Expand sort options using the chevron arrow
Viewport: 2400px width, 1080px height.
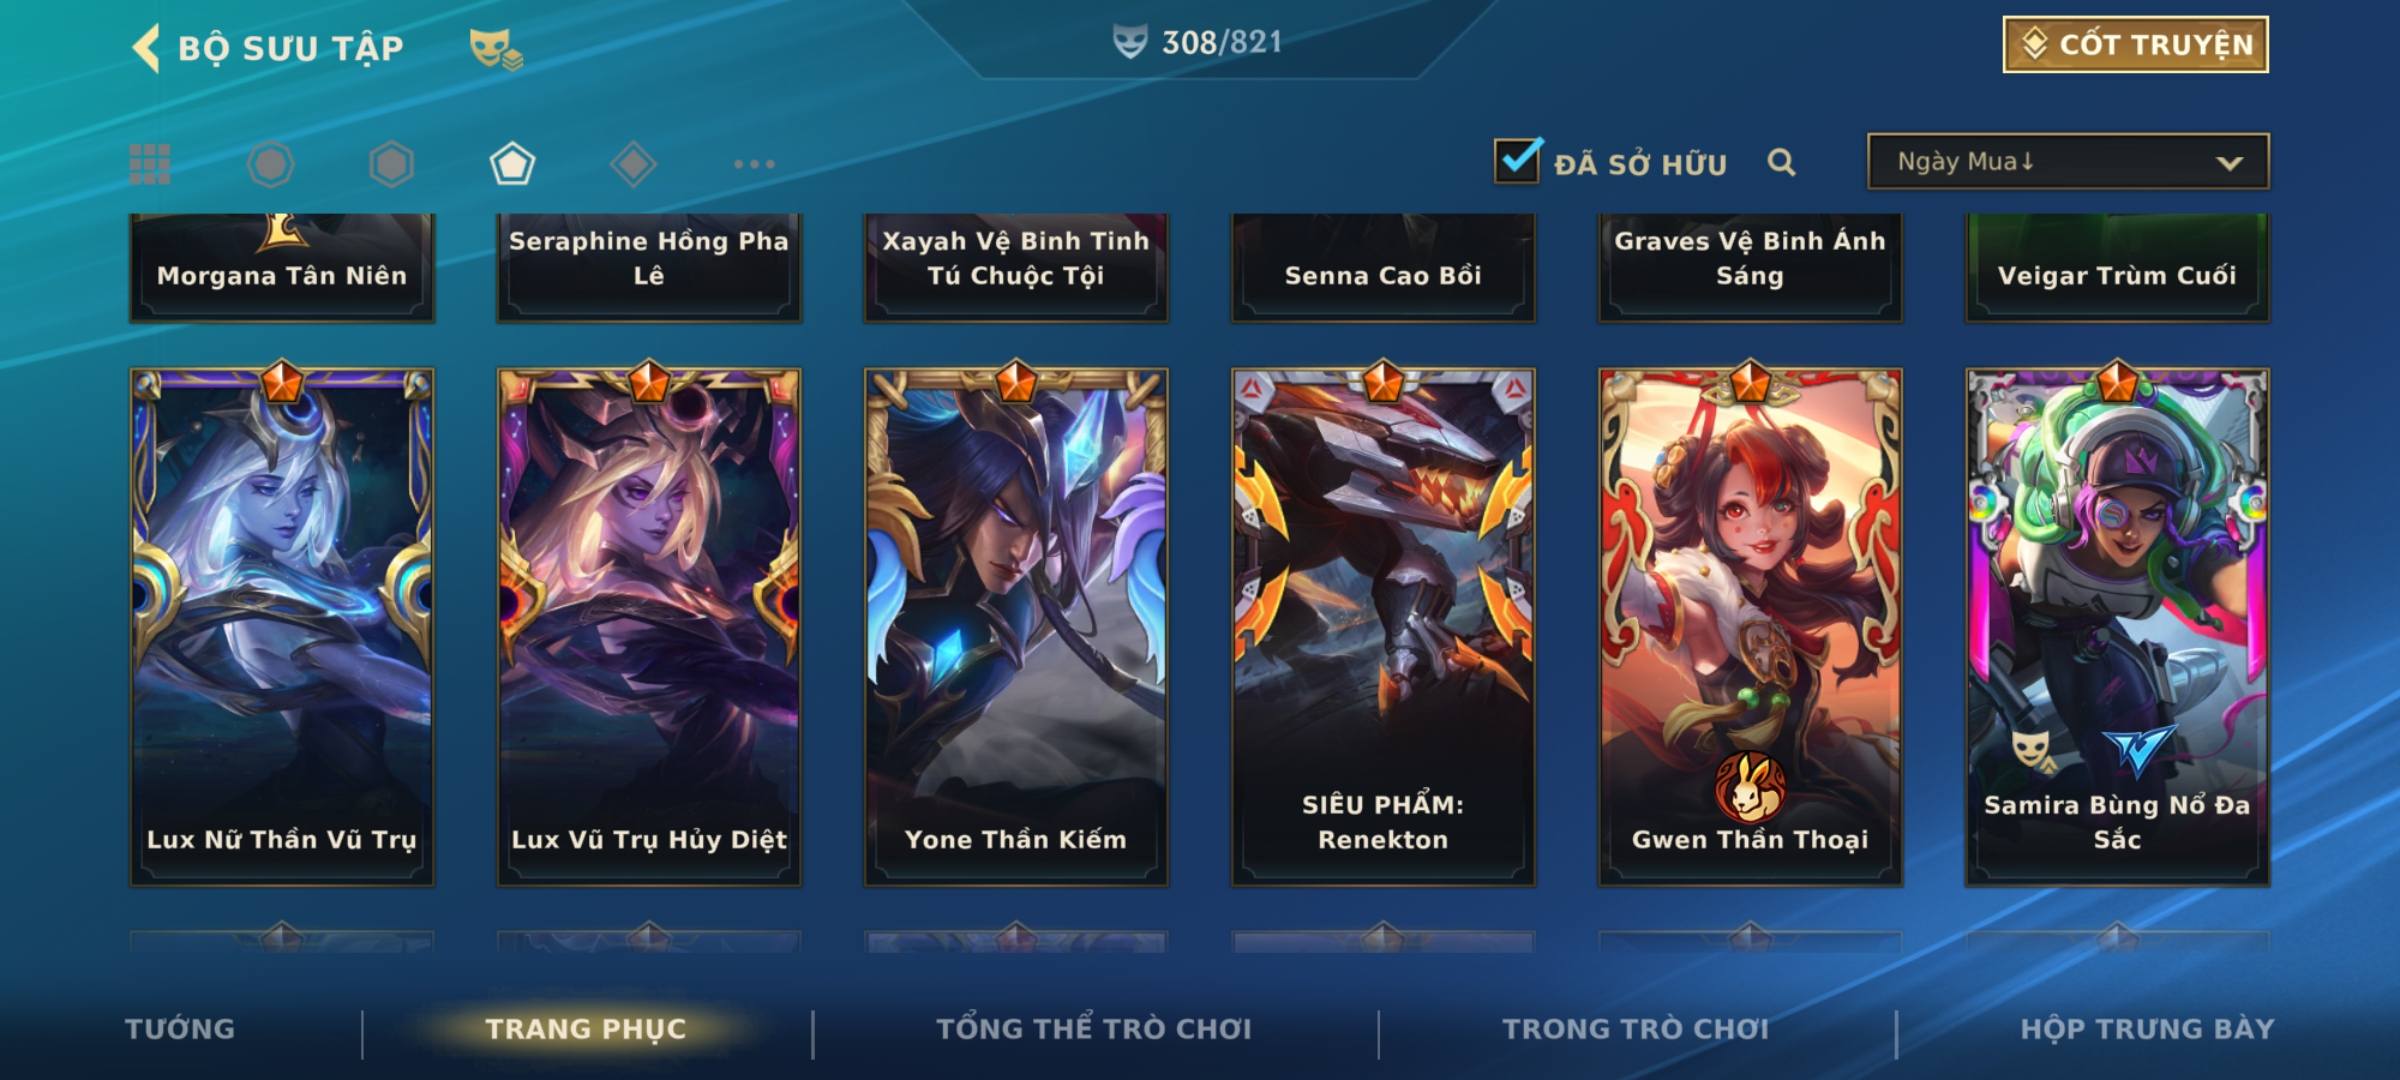[2229, 163]
